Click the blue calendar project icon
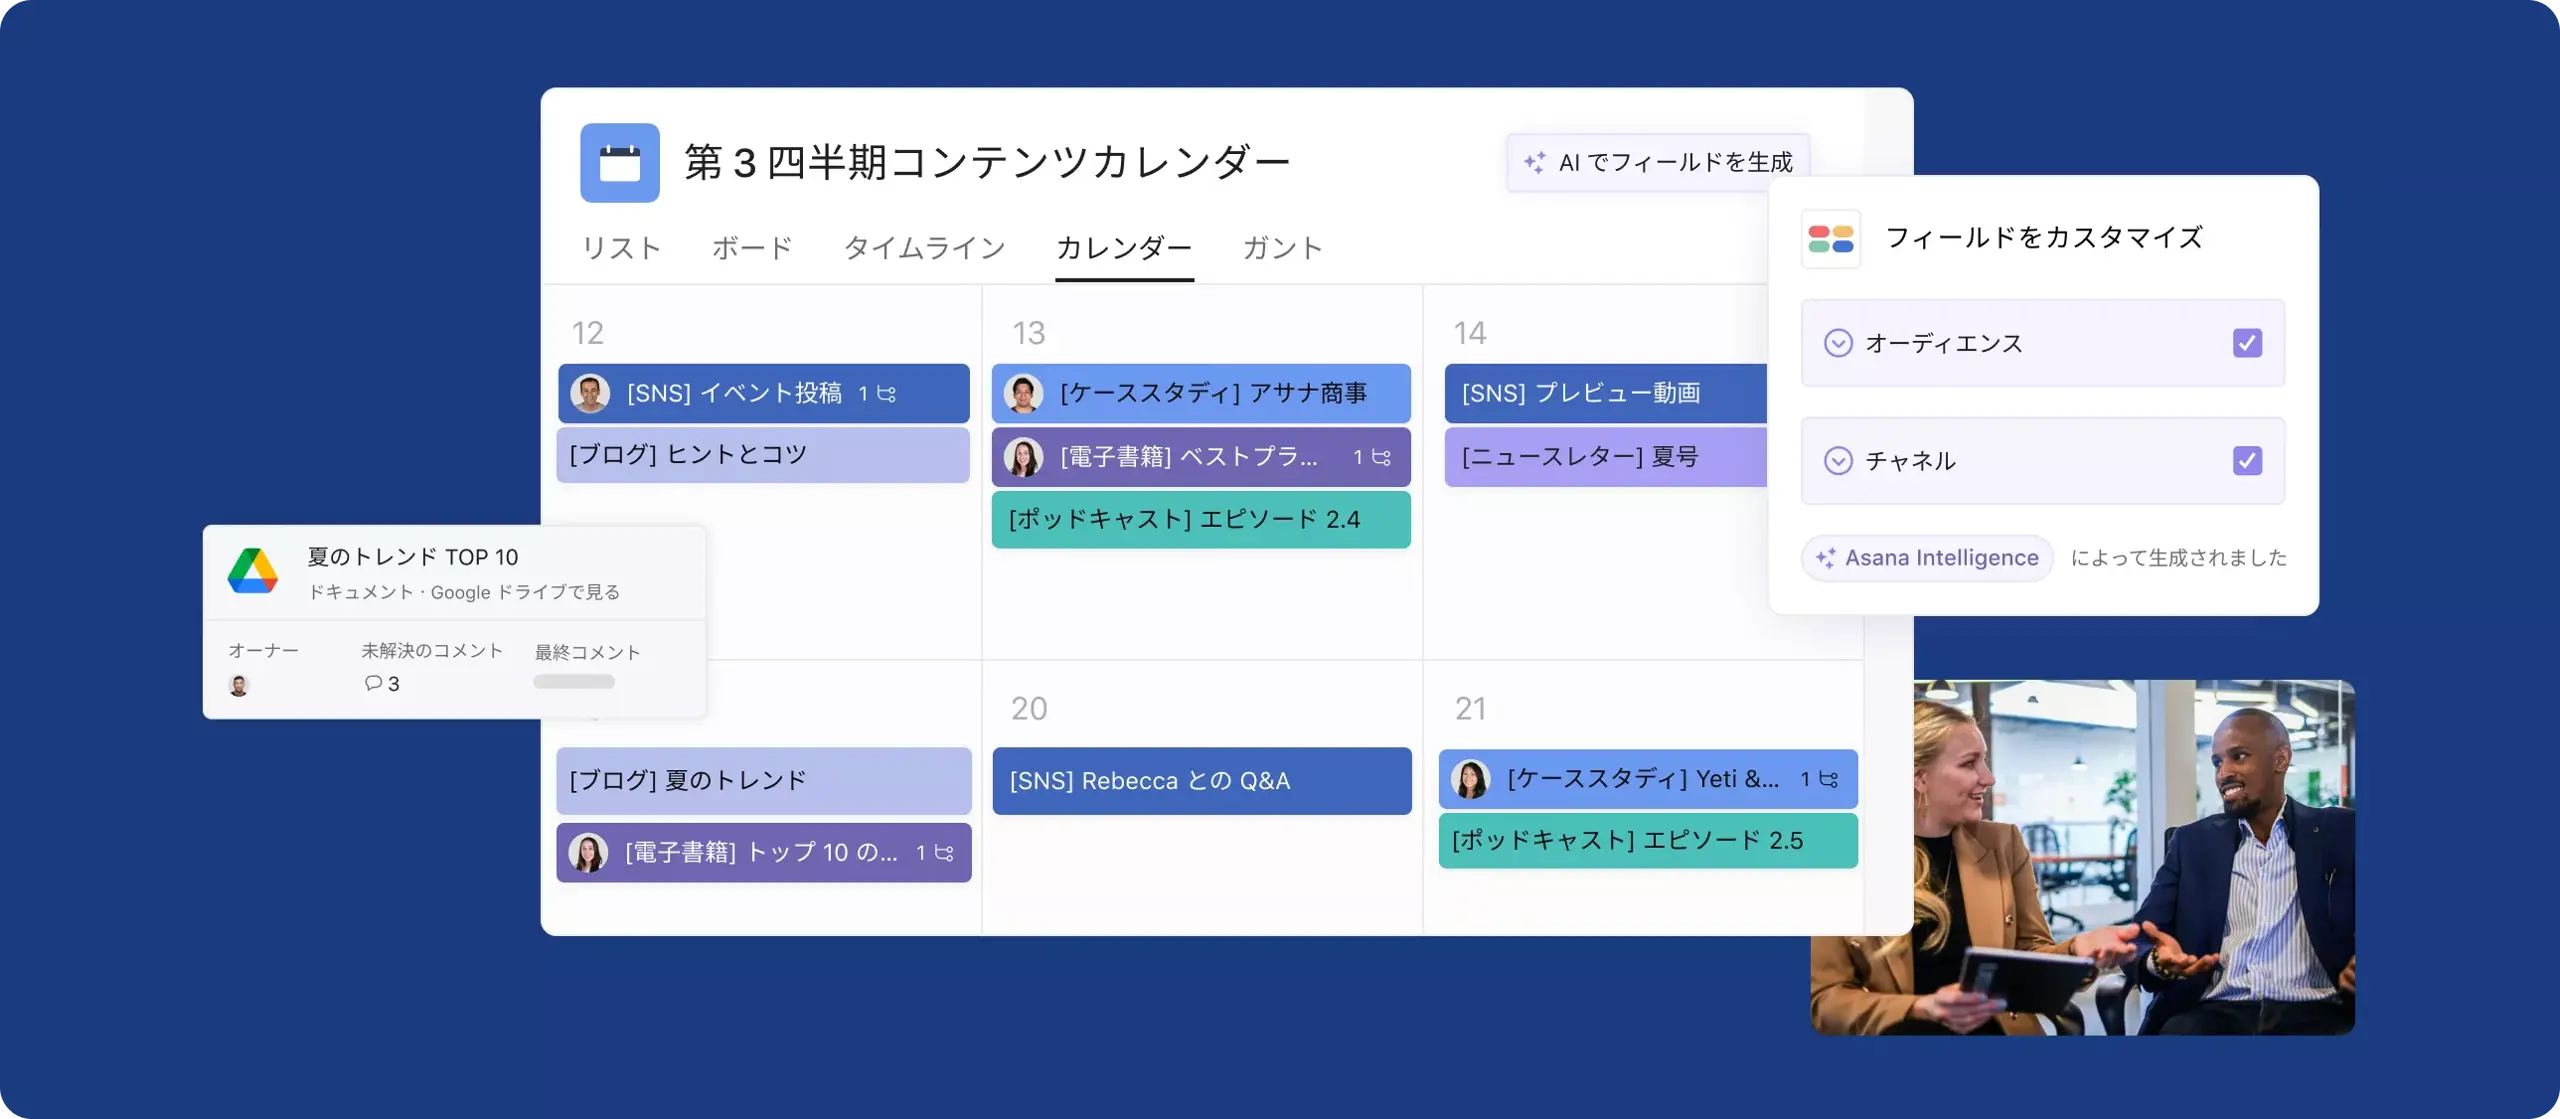2560x1119 pixels. click(x=619, y=163)
